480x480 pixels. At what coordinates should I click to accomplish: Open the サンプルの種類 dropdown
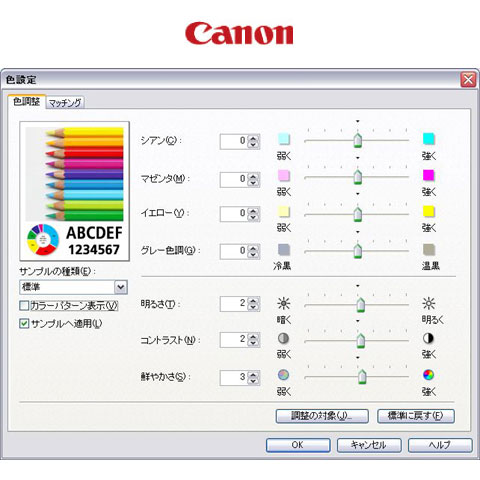point(121,287)
